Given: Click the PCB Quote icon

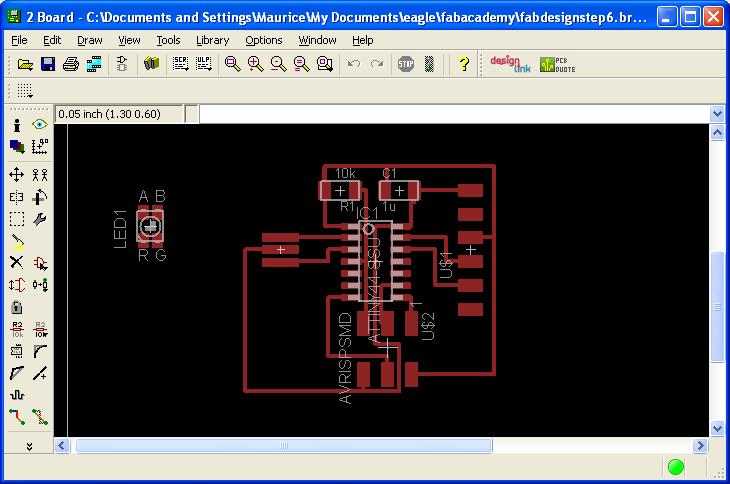Looking at the screenshot, I should [557, 64].
